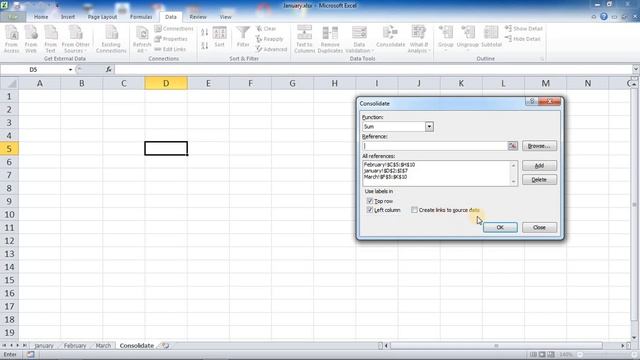Image resolution: width=640 pixels, height=360 pixels.
Task: Switch to the March sheet tab
Action: [x=103, y=346]
